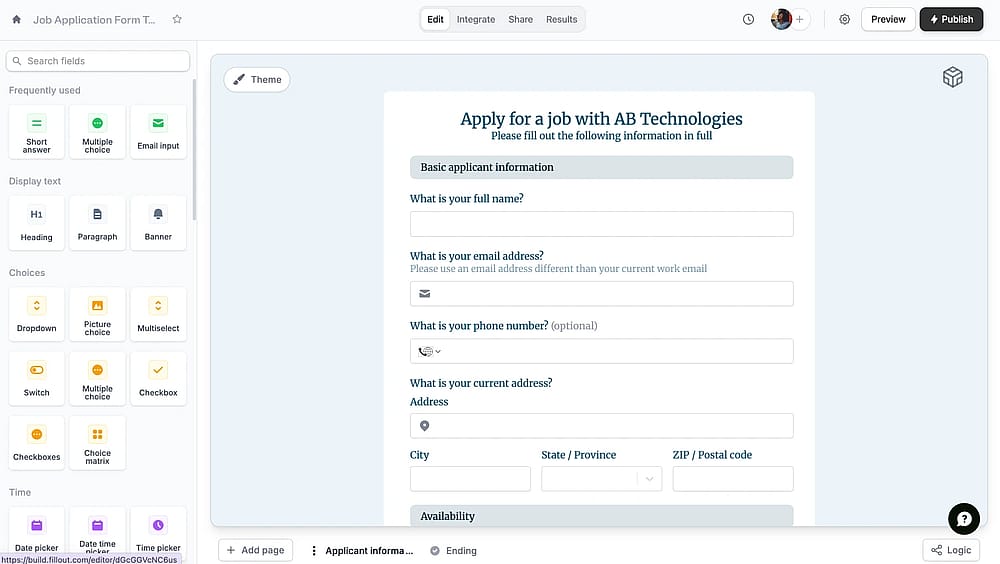Focus the Search fields box
This screenshot has height=564, width=1000.
pyautogui.click(x=98, y=61)
